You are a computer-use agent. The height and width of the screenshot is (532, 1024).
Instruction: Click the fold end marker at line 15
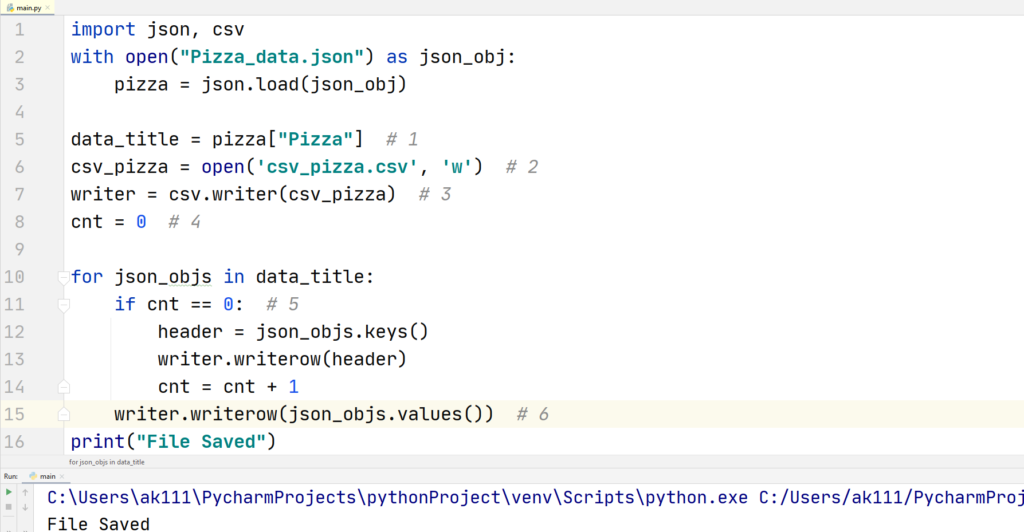point(63,415)
